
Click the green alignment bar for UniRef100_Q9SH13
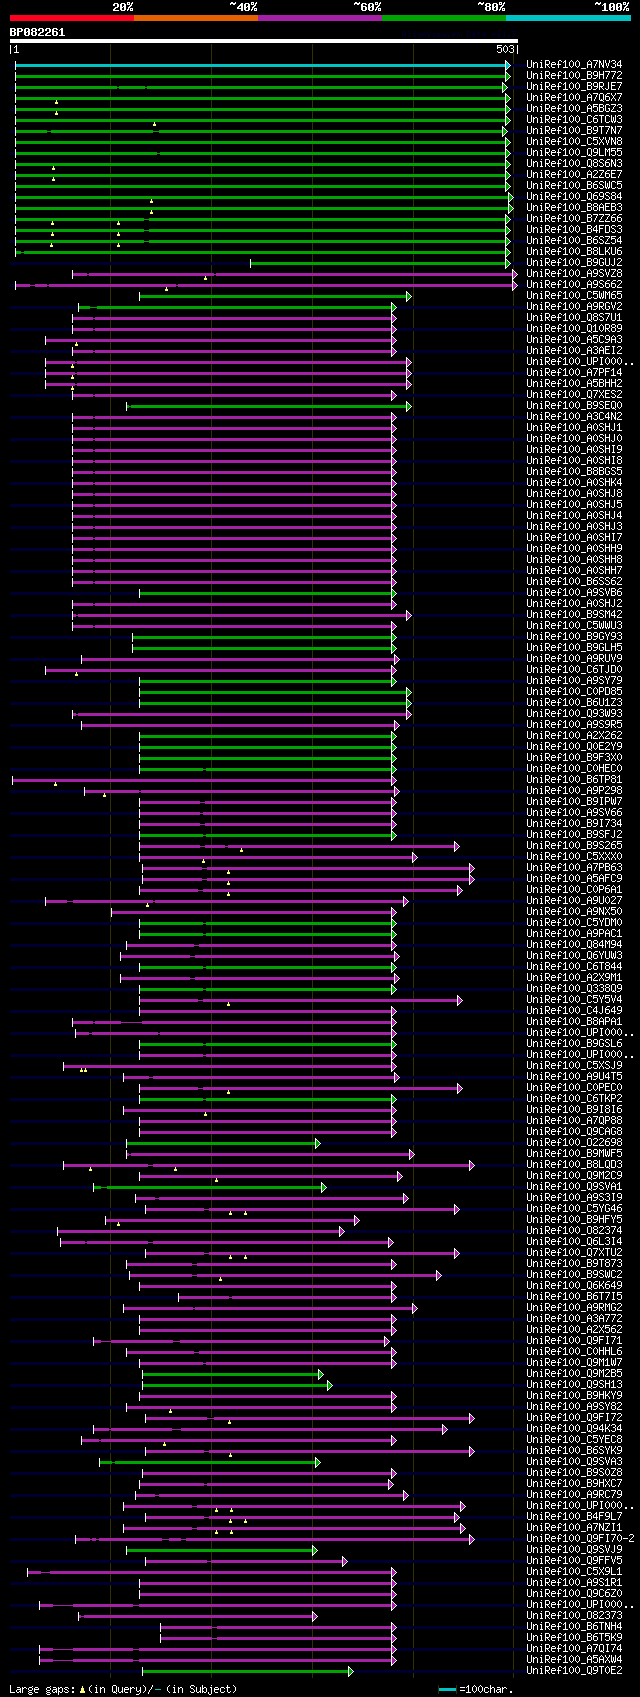pos(237,1385)
